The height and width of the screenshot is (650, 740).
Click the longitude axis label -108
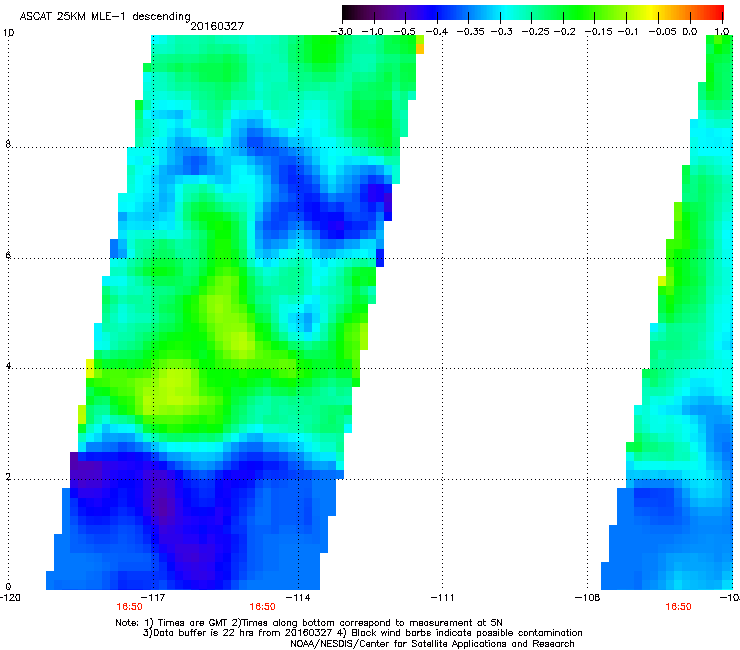[588, 598]
